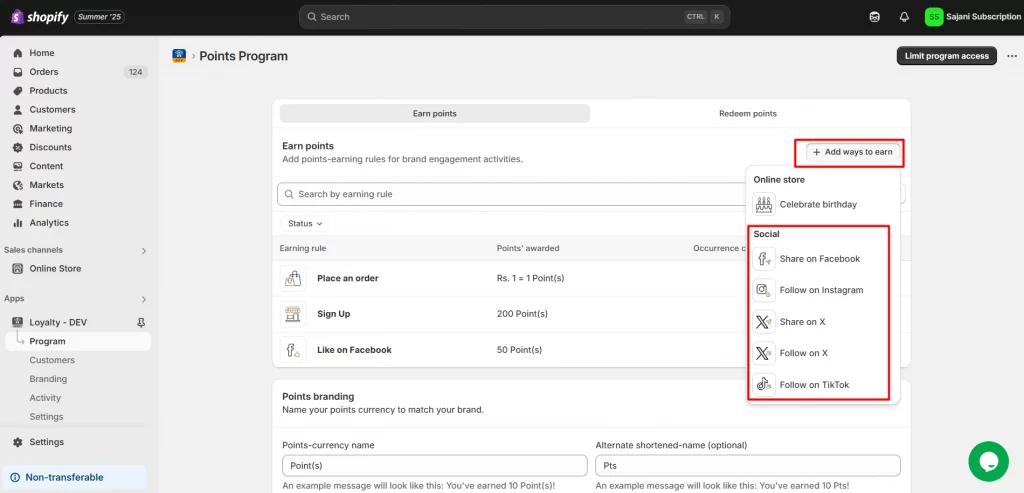This screenshot has width=1024, height=493.
Task: Open the Activity subpage
Action: point(45,398)
